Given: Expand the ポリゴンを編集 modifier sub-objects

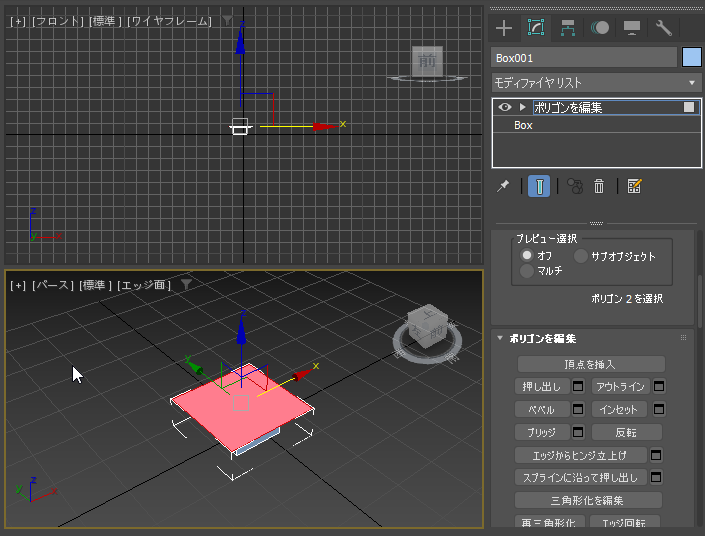Looking at the screenshot, I should pyautogui.click(x=522, y=107).
